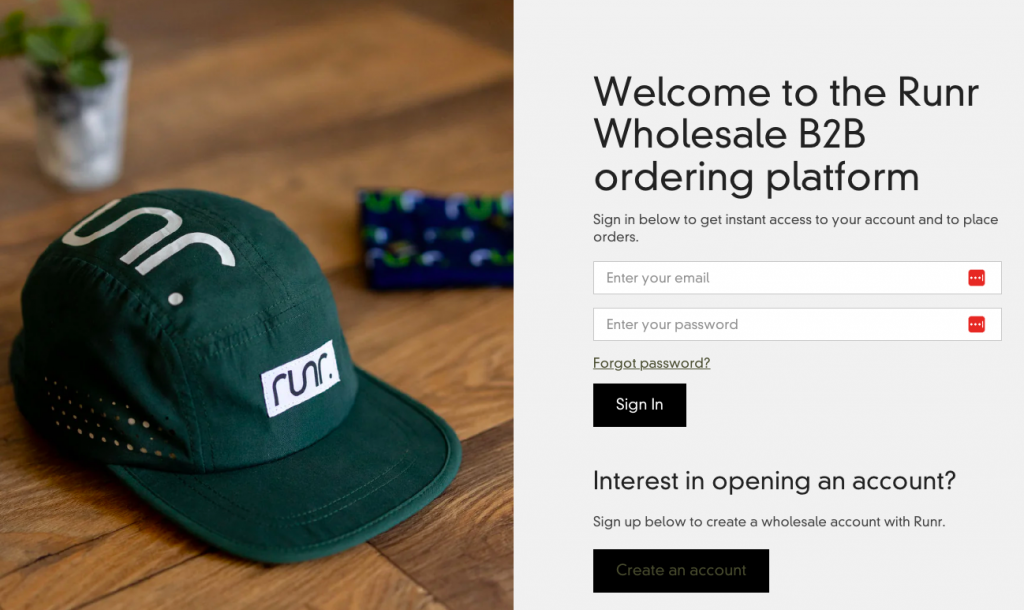Open the Forgot password? link

click(x=651, y=363)
